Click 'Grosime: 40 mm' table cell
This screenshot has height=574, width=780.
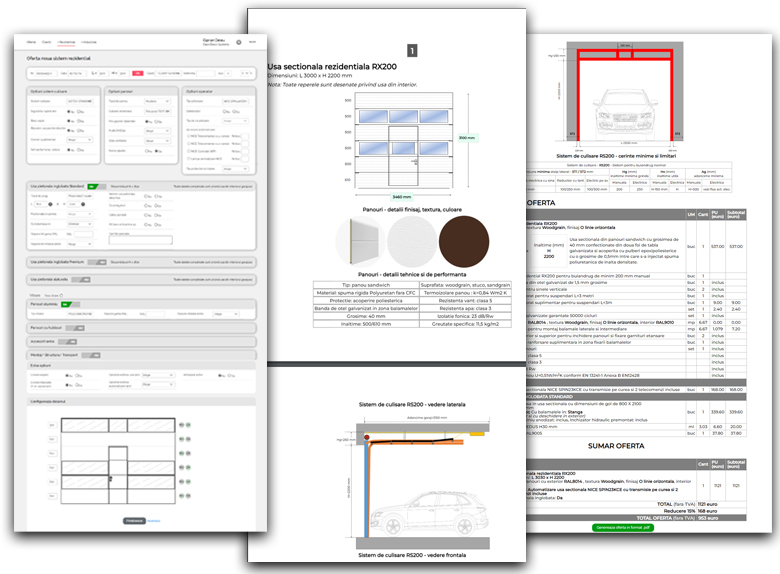click(x=366, y=316)
